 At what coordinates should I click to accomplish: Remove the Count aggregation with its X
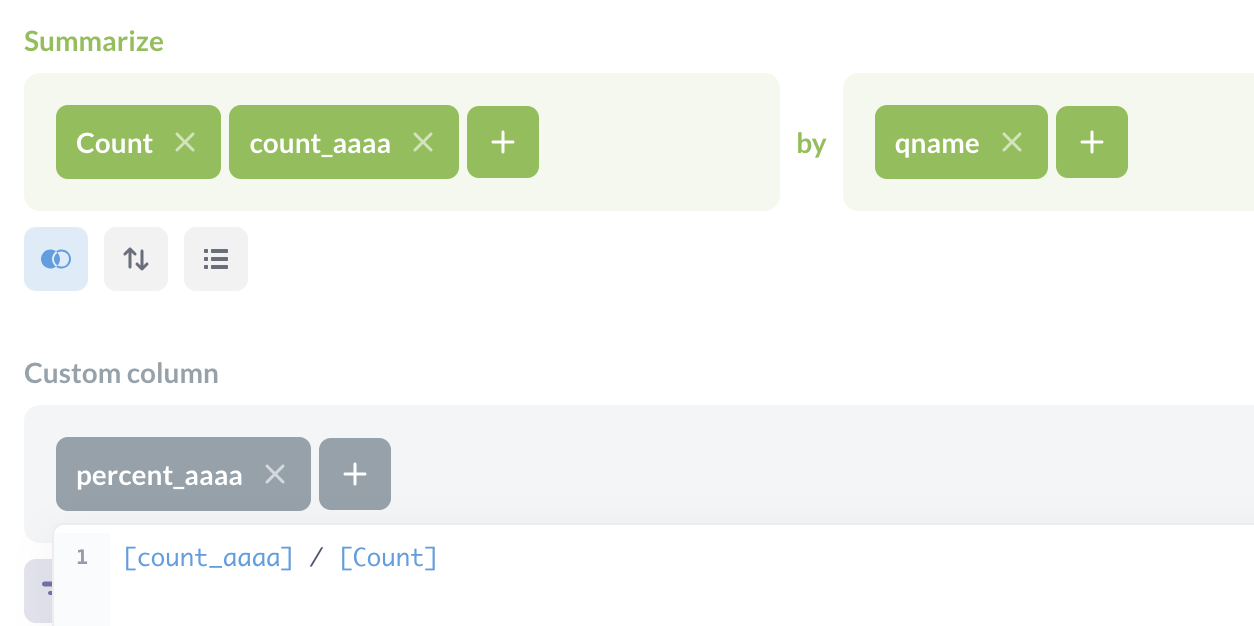[185, 142]
